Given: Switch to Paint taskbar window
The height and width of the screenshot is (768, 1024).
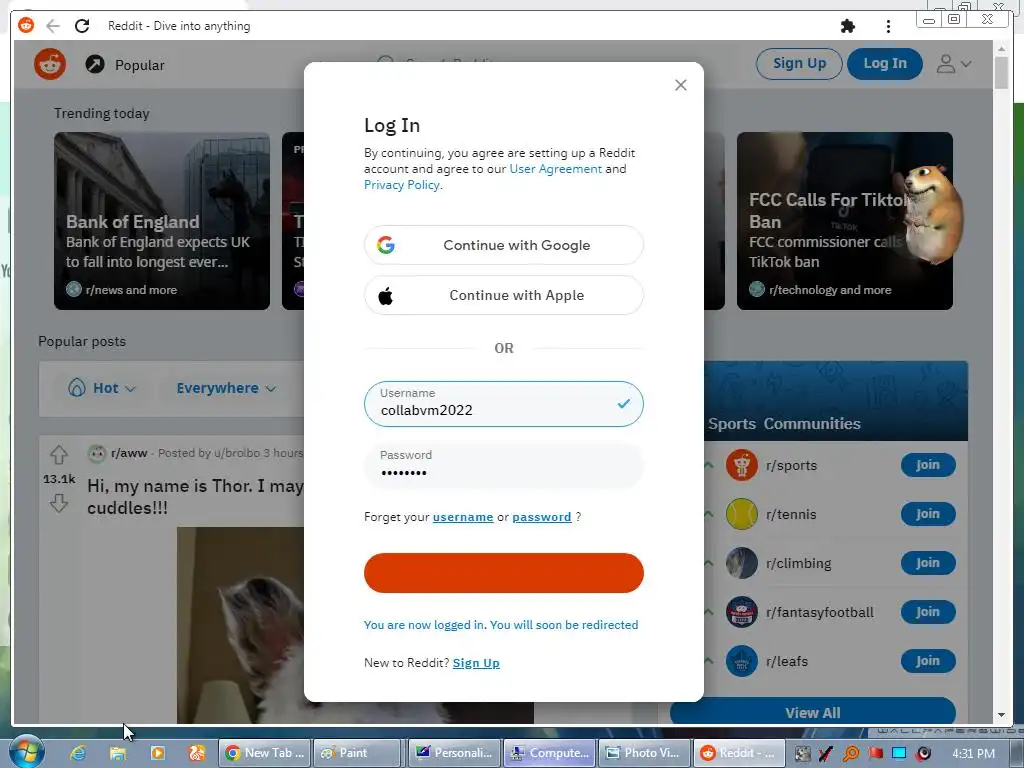Looking at the screenshot, I should click(x=357, y=753).
